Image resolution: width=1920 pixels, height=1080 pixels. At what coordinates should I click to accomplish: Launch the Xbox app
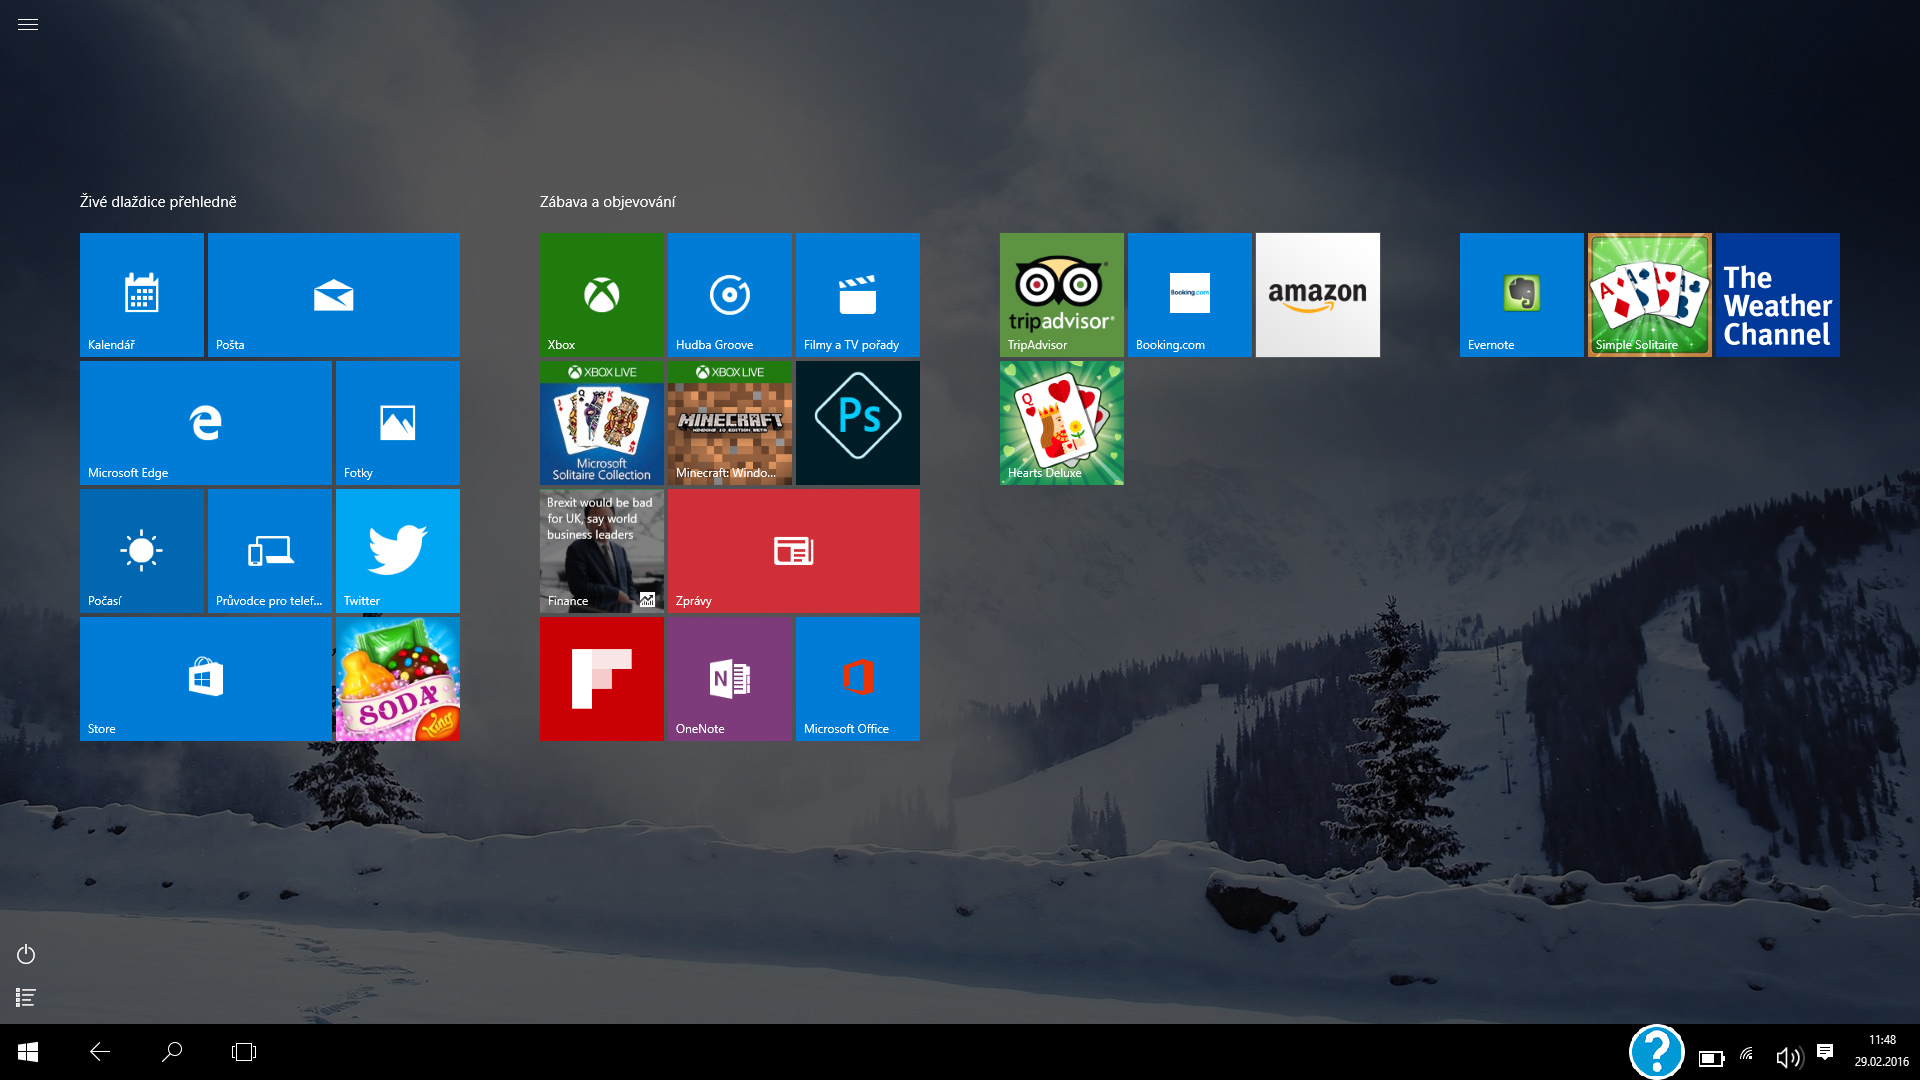[x=601, y=295]
